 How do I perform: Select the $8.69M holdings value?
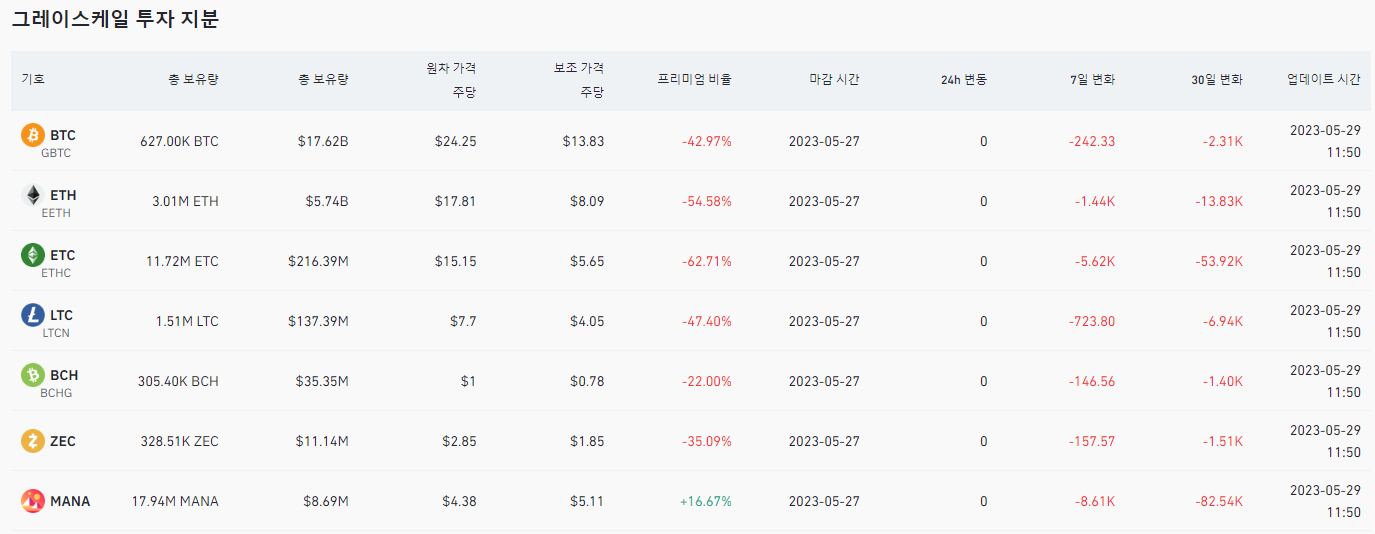(x=326, y=501)
